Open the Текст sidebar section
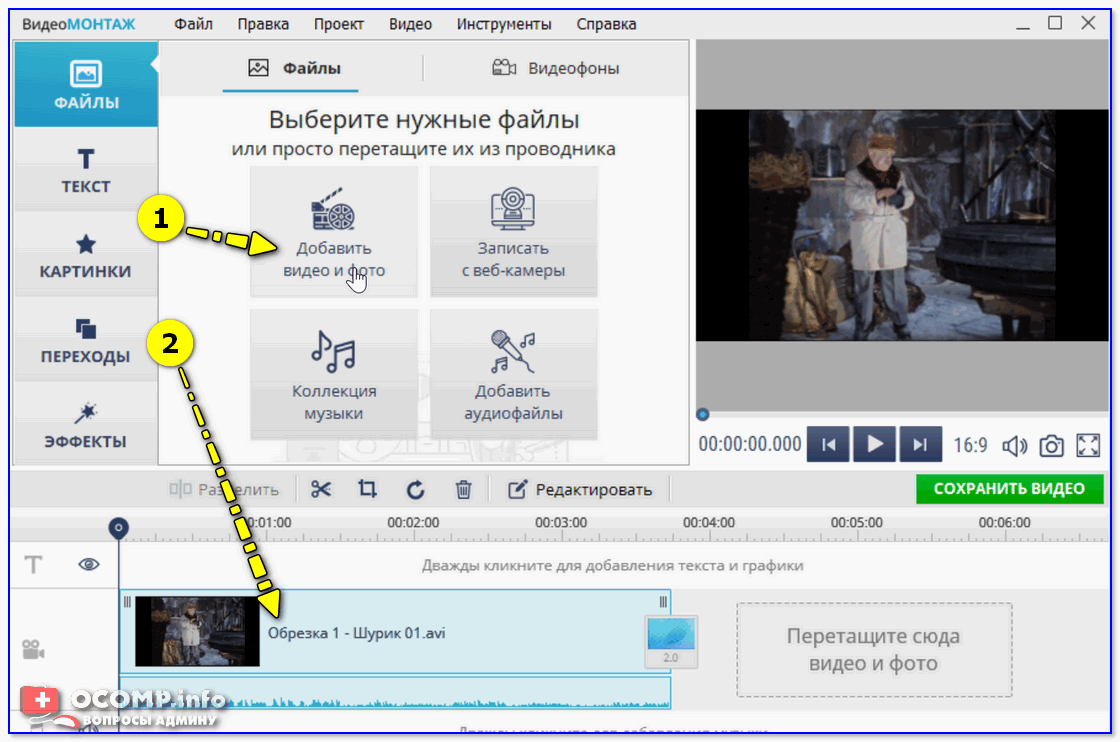The height and width of the screenshot is (742, 1120). coord(86,170)
